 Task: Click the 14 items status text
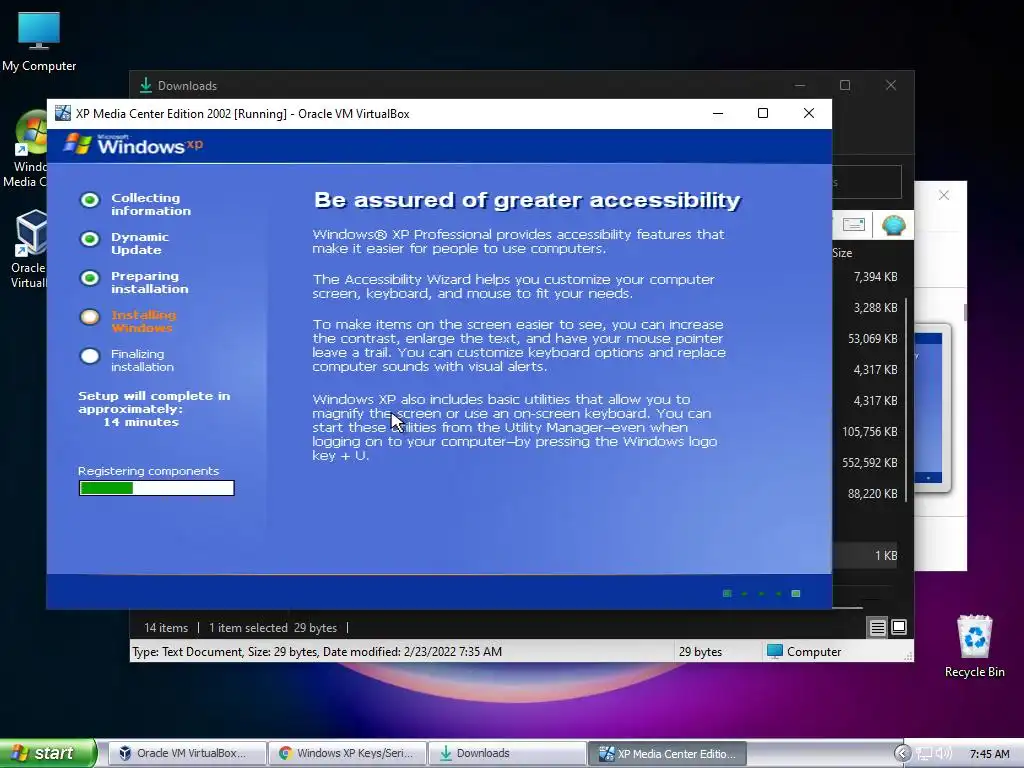tap(166, 628)
